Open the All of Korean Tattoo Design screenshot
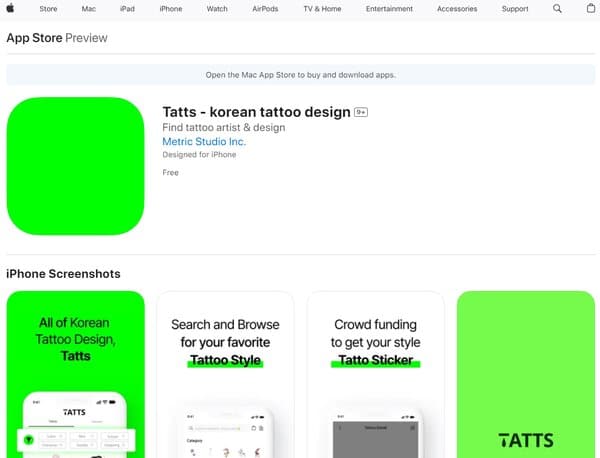The width and height of the screenshot is (600, 458). (x=75, y=374)
